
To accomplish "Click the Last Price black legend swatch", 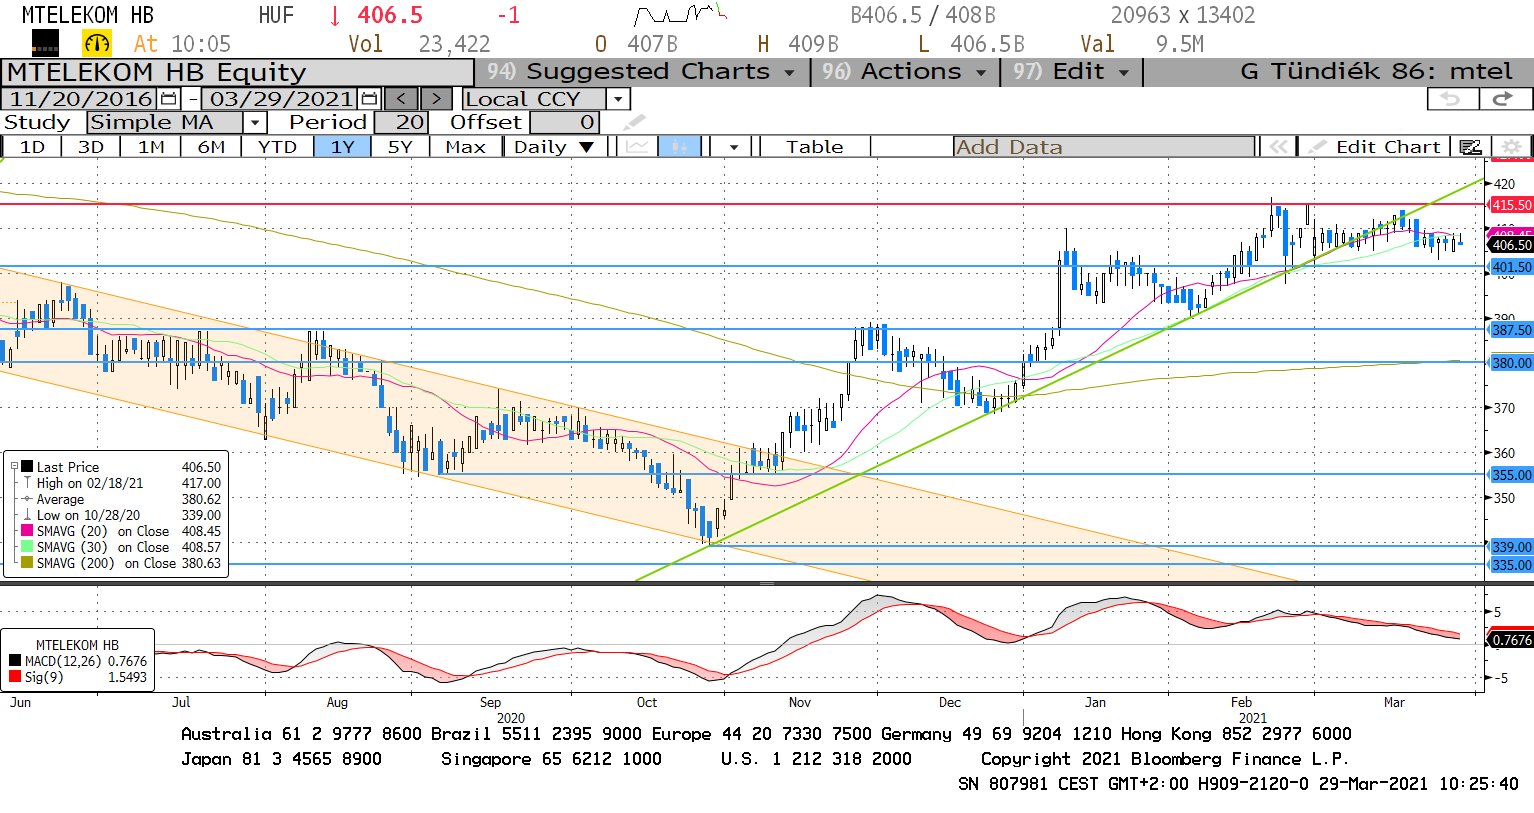I will tap(27, 467).
